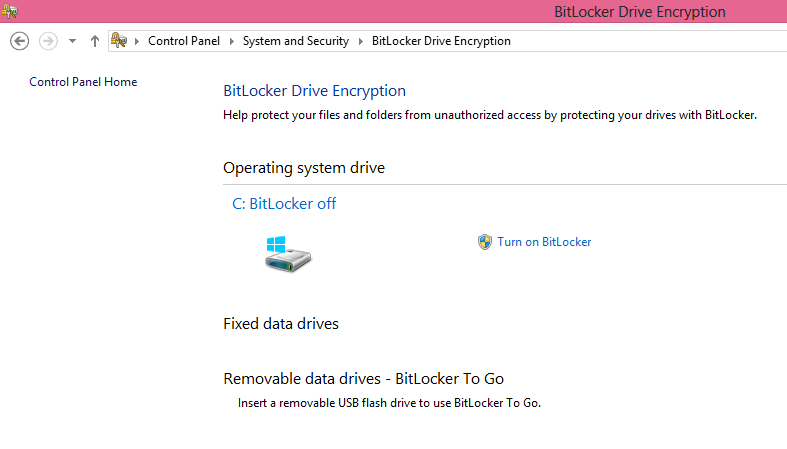787x449 pixels.
Task: Click the Windows C: drive icon
Action: [288, 254]
